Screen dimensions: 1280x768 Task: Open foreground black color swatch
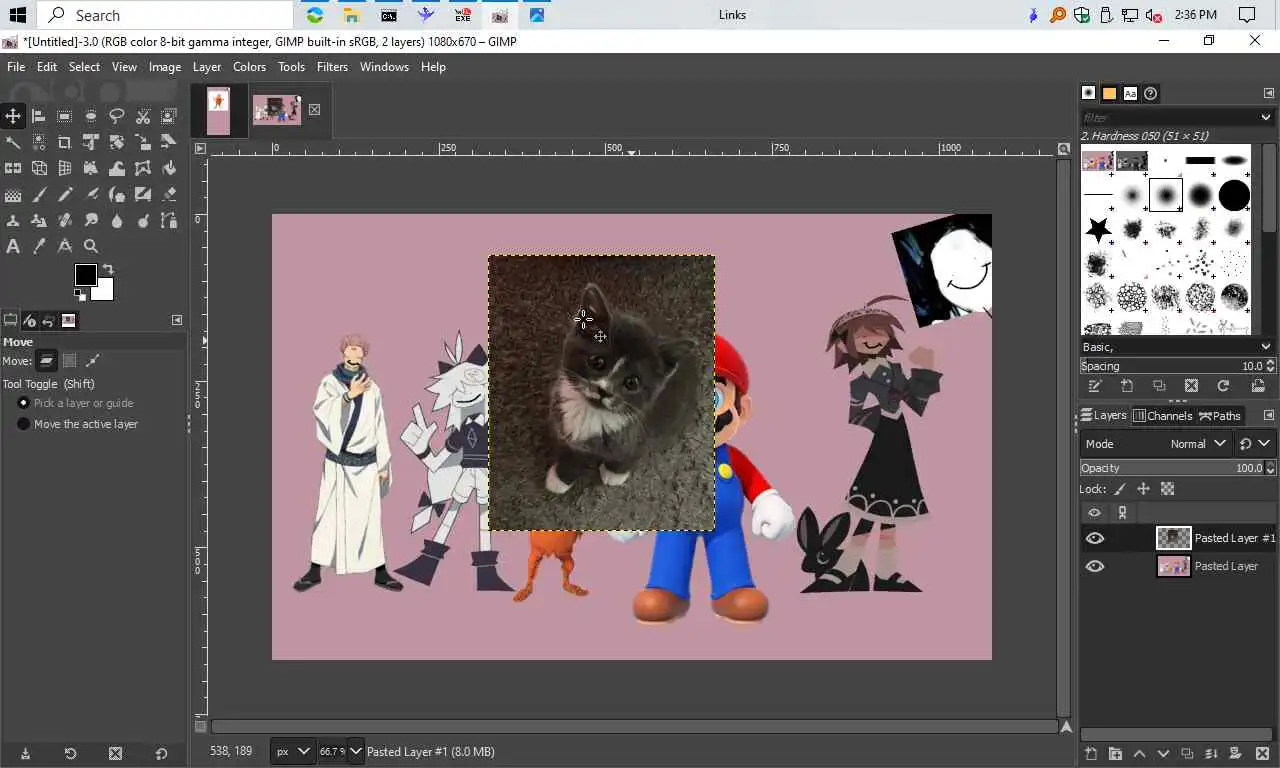point(85,274)
